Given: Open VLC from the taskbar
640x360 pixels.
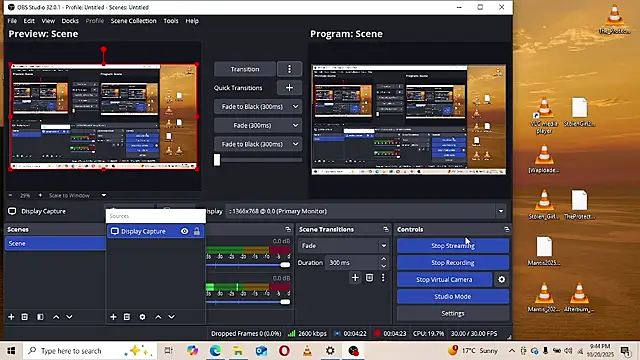Looking at the screenshot, I should tap(307, 351).
